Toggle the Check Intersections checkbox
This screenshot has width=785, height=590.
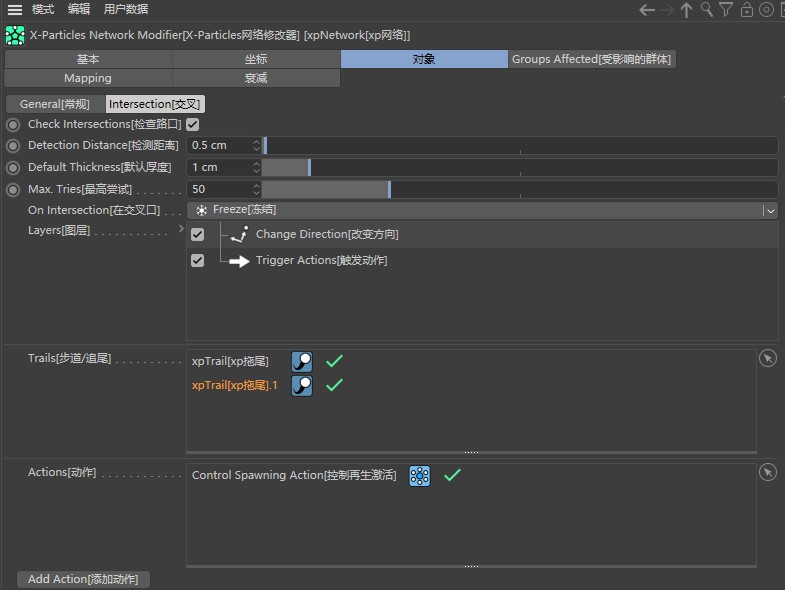point(193,124)
